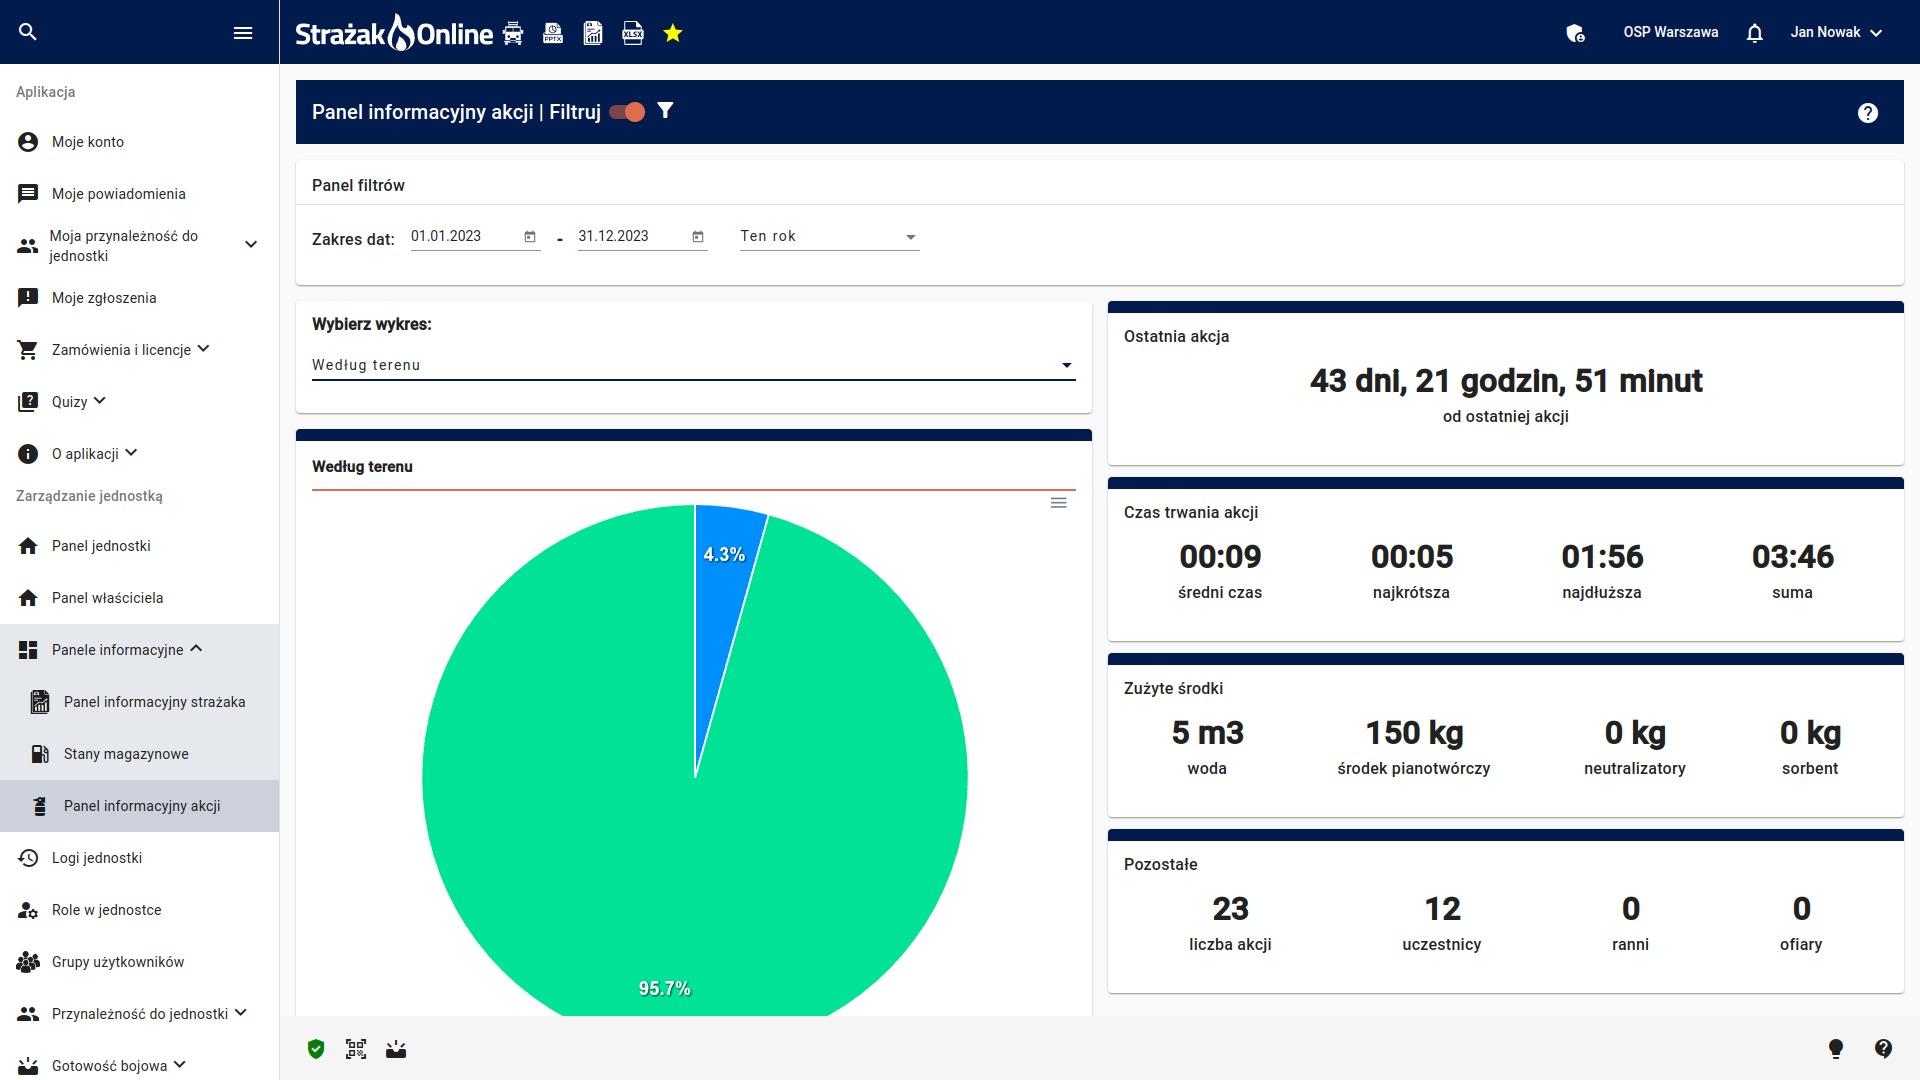Click the lightbulb tips icon

(x=1836, y=1049)
